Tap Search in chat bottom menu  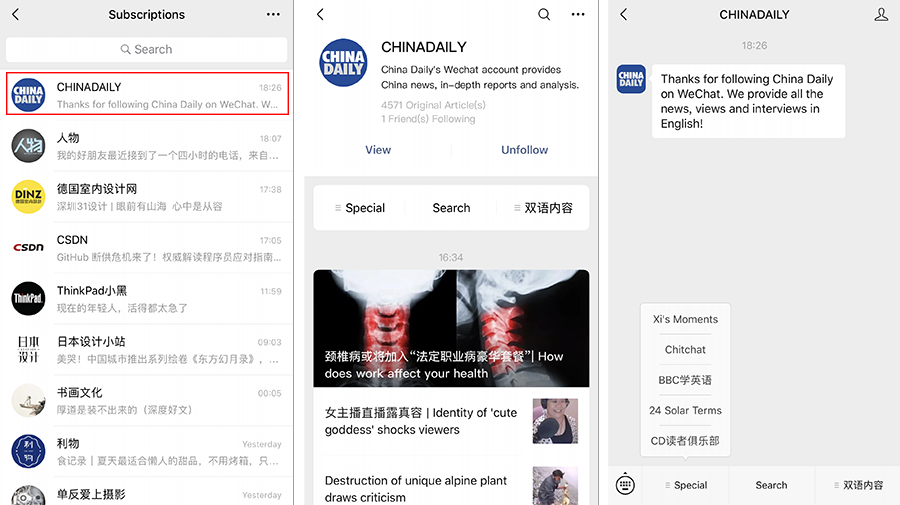771,485
